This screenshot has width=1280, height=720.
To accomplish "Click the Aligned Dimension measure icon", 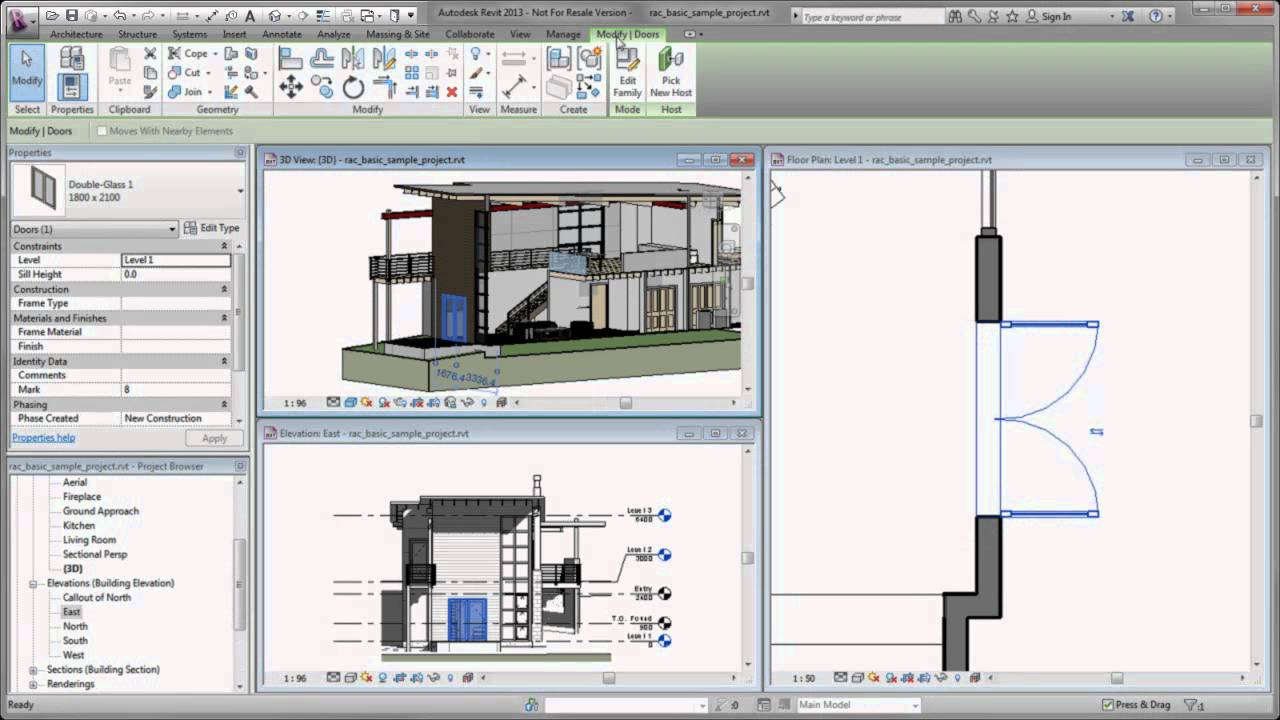I will point(515,86).
